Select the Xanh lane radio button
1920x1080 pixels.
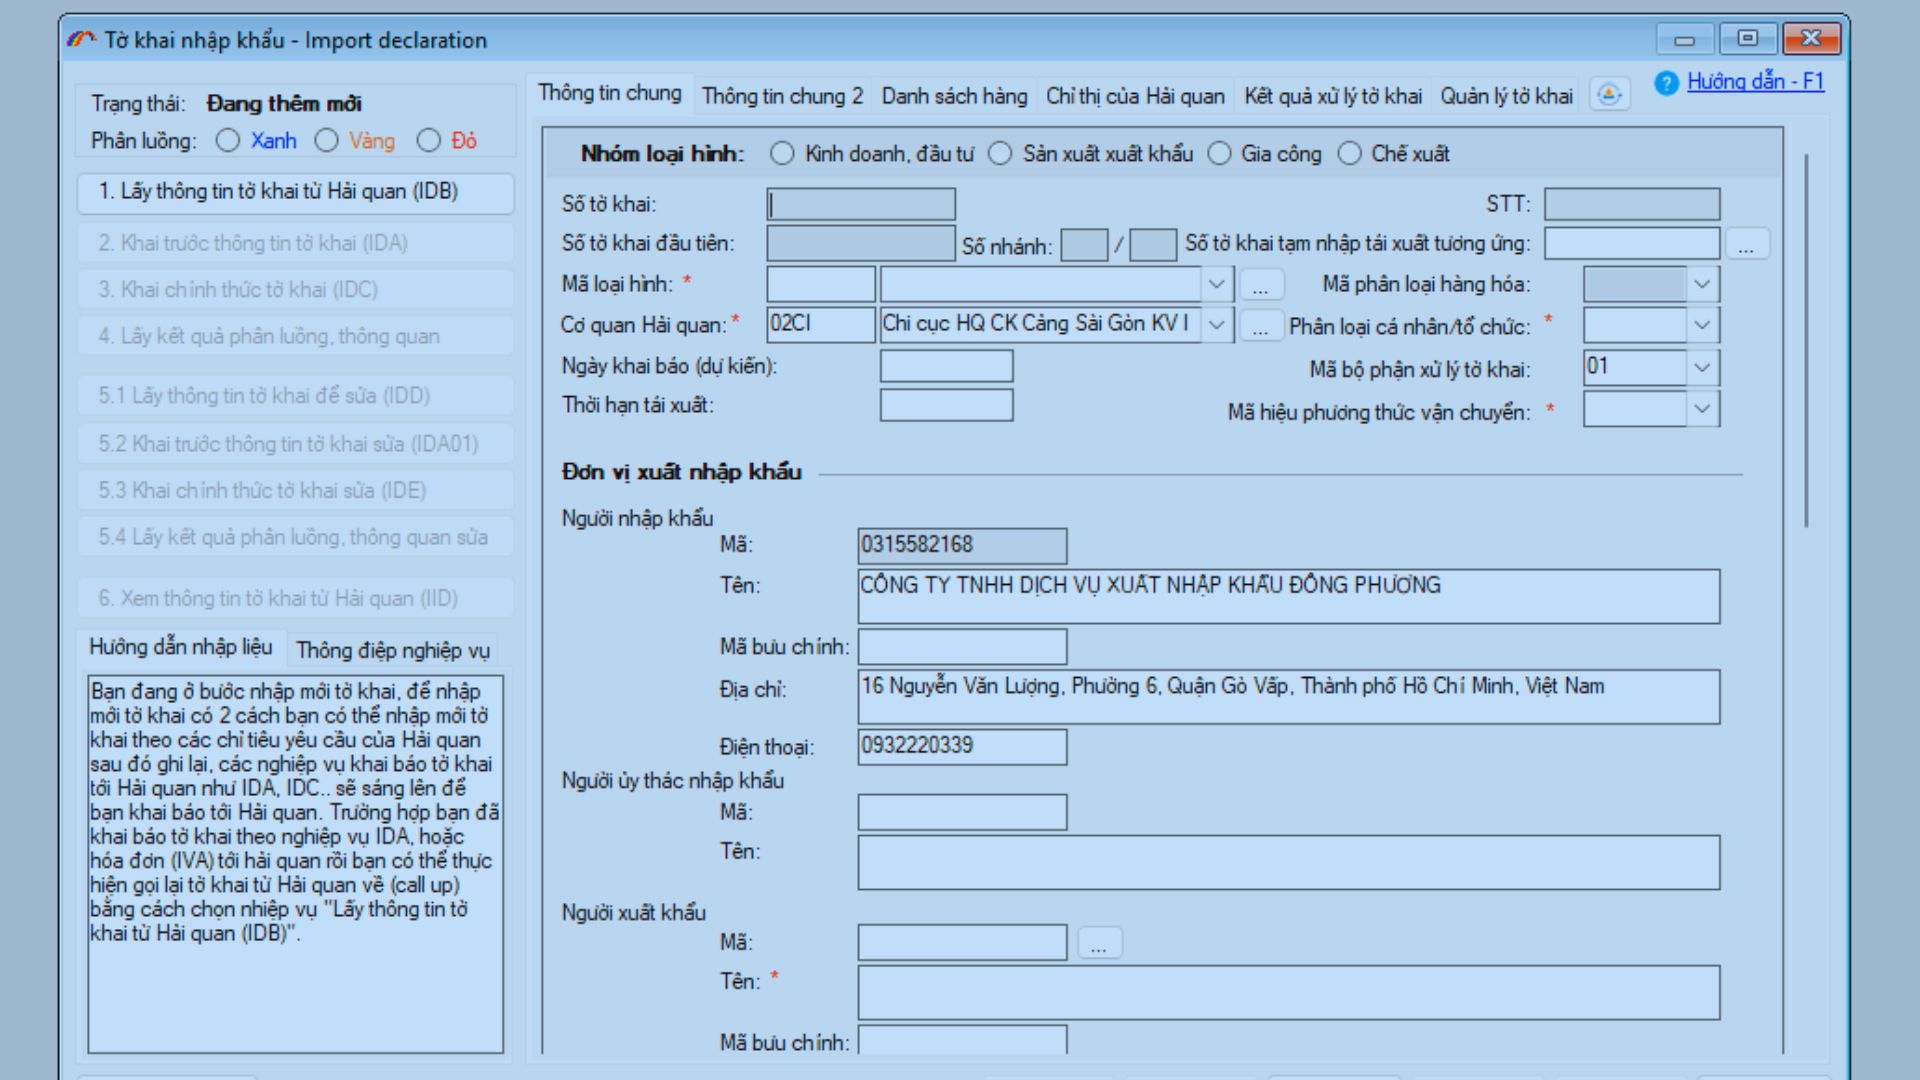[228, 141]
